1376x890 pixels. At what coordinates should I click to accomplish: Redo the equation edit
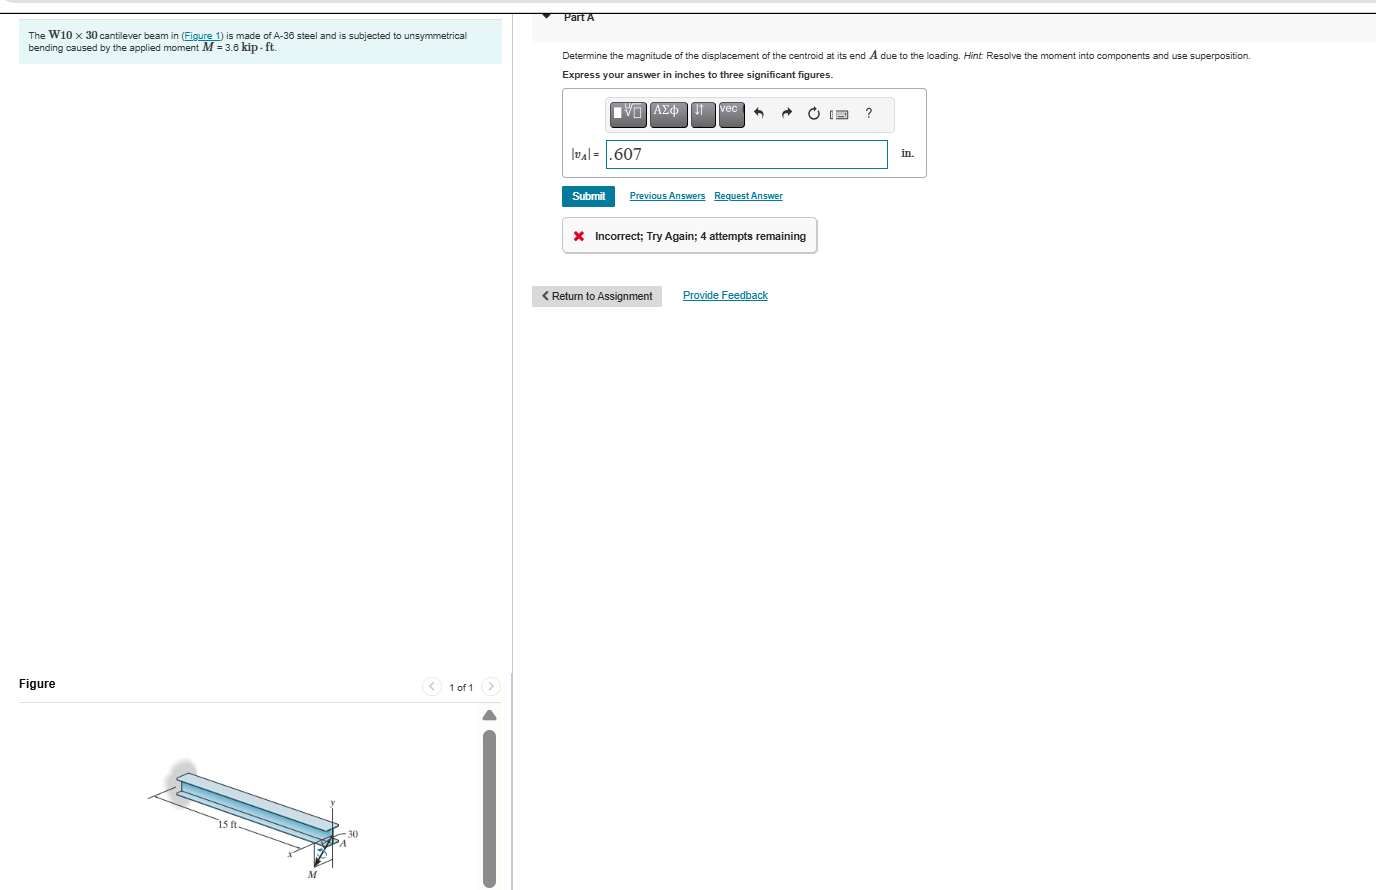pos(786,113)
